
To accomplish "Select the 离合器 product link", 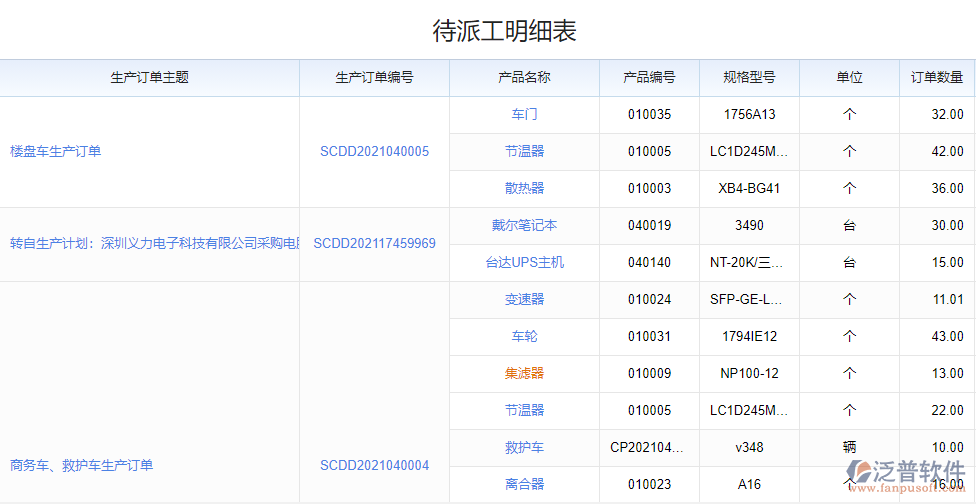I will 524,485.
